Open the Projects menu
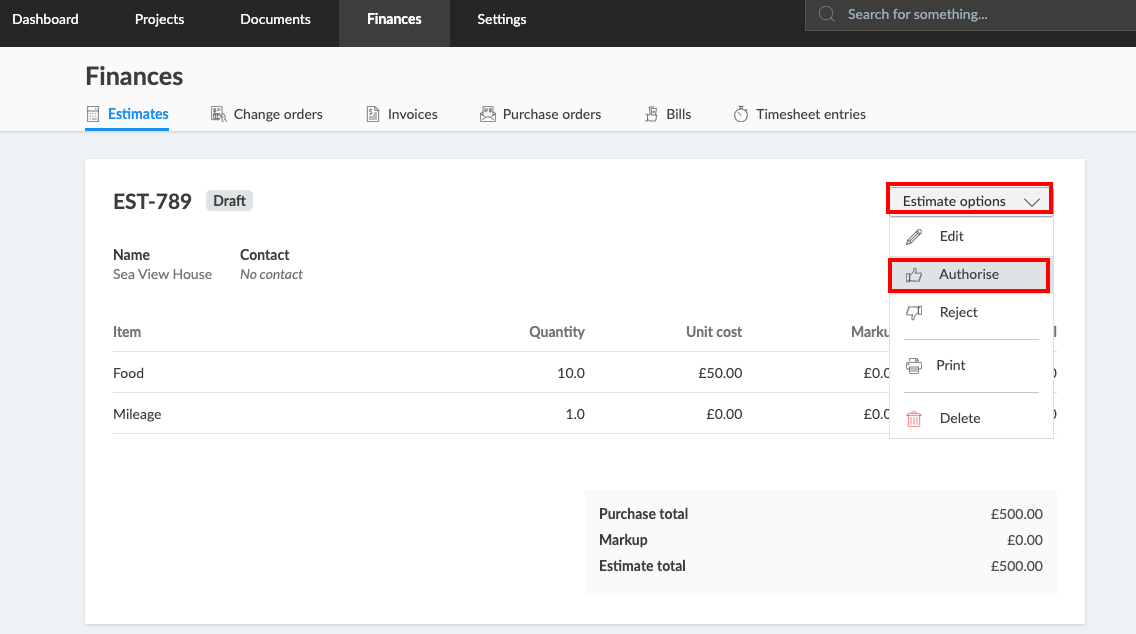Viewport: 1136px width, 634px height. coord(159,19)
